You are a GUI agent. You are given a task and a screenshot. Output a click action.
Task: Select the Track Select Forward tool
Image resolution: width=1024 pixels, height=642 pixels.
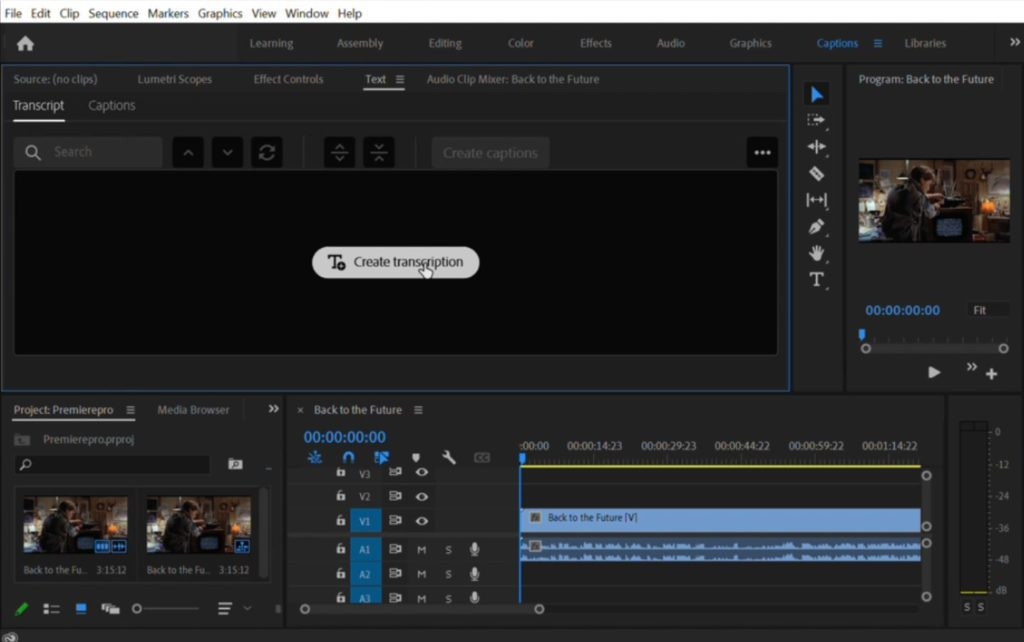(x=816, y=120)
